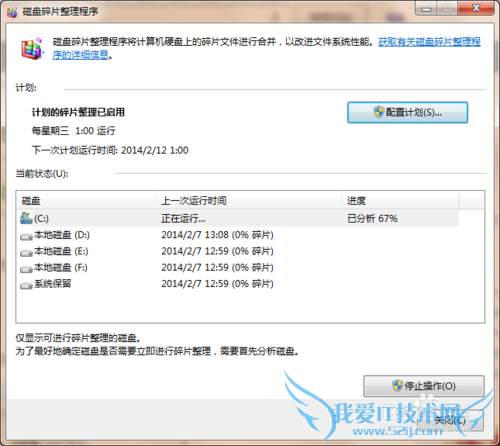Click the 停止操作(O) button
Viewport: 500px width, 446px height.
424,386
